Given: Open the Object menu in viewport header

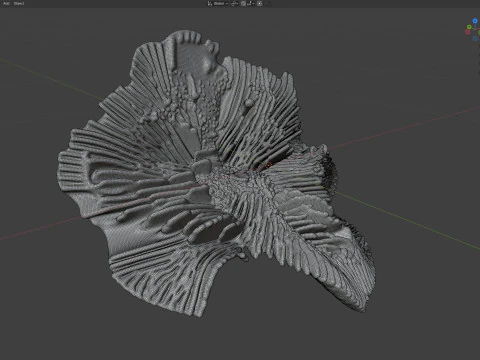Looking at the screenshot, I should pyautogui.click(x=19, y=3).
